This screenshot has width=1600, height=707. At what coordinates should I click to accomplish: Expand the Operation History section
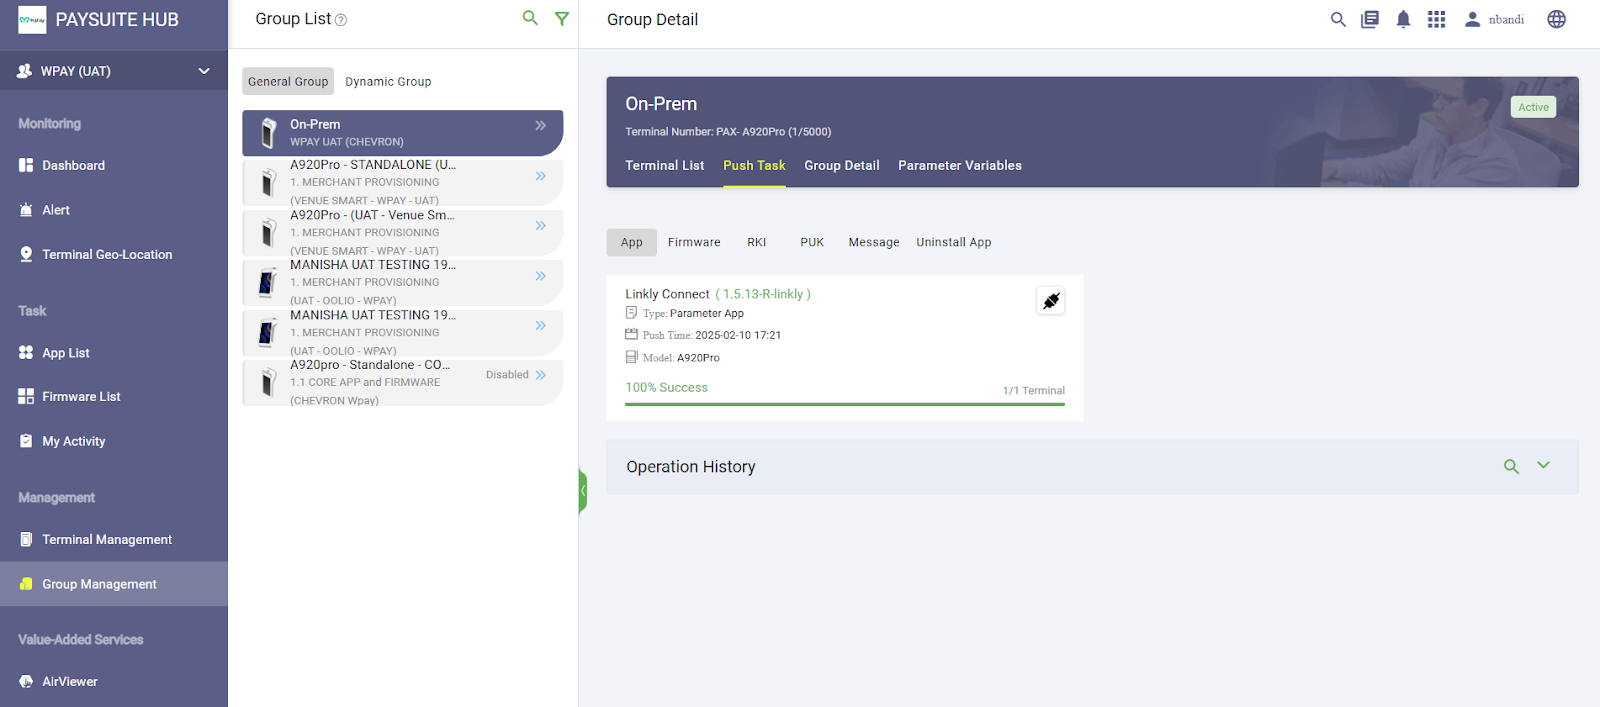[1544, 466]
